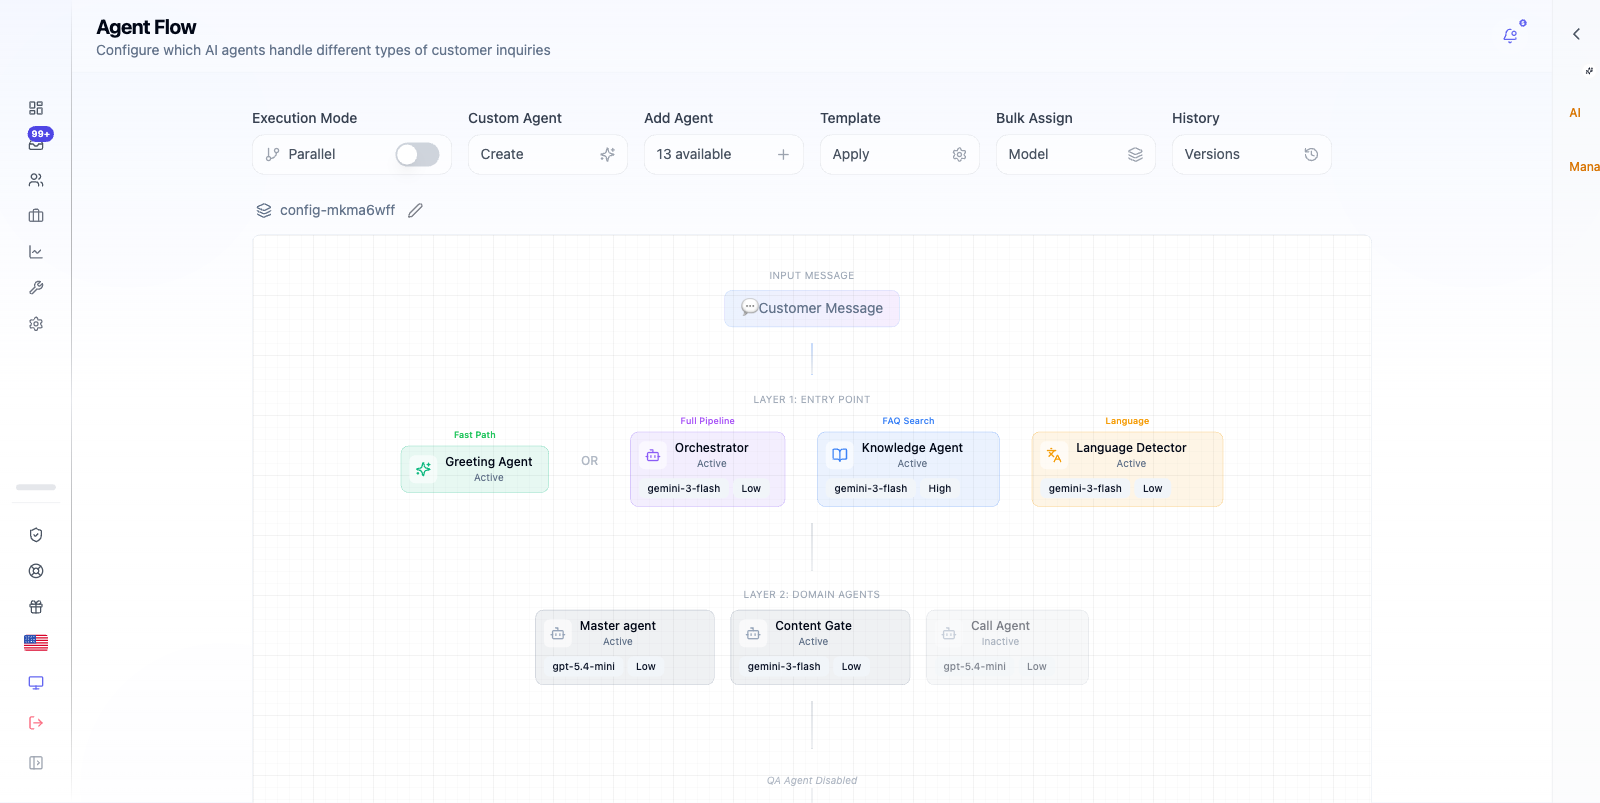
Task: Open the Language Detector card
Action: point(1127,469)
